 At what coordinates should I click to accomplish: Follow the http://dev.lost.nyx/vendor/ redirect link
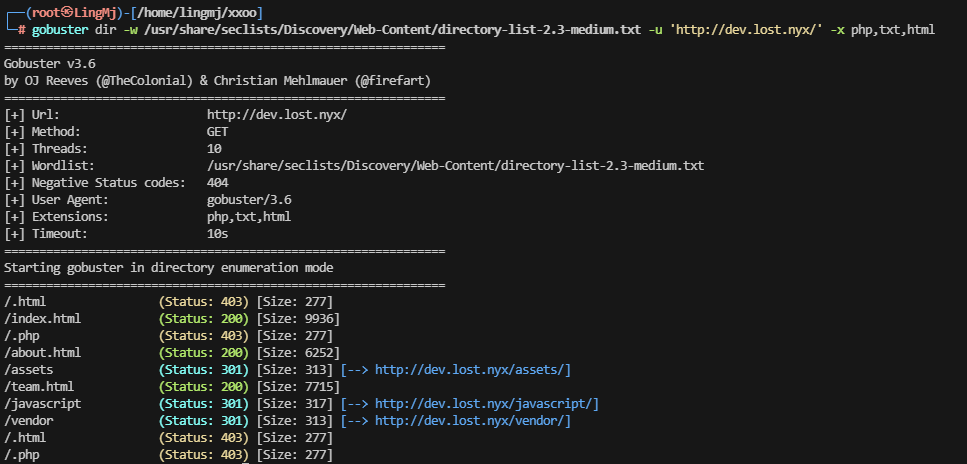click(x=472, y=421)
